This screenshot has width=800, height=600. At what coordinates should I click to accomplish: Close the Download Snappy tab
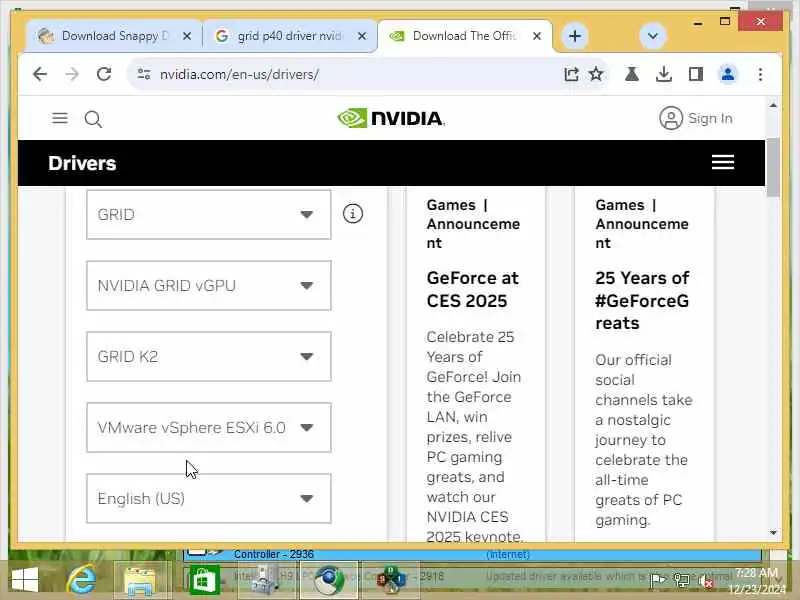[x=187, y=36]
